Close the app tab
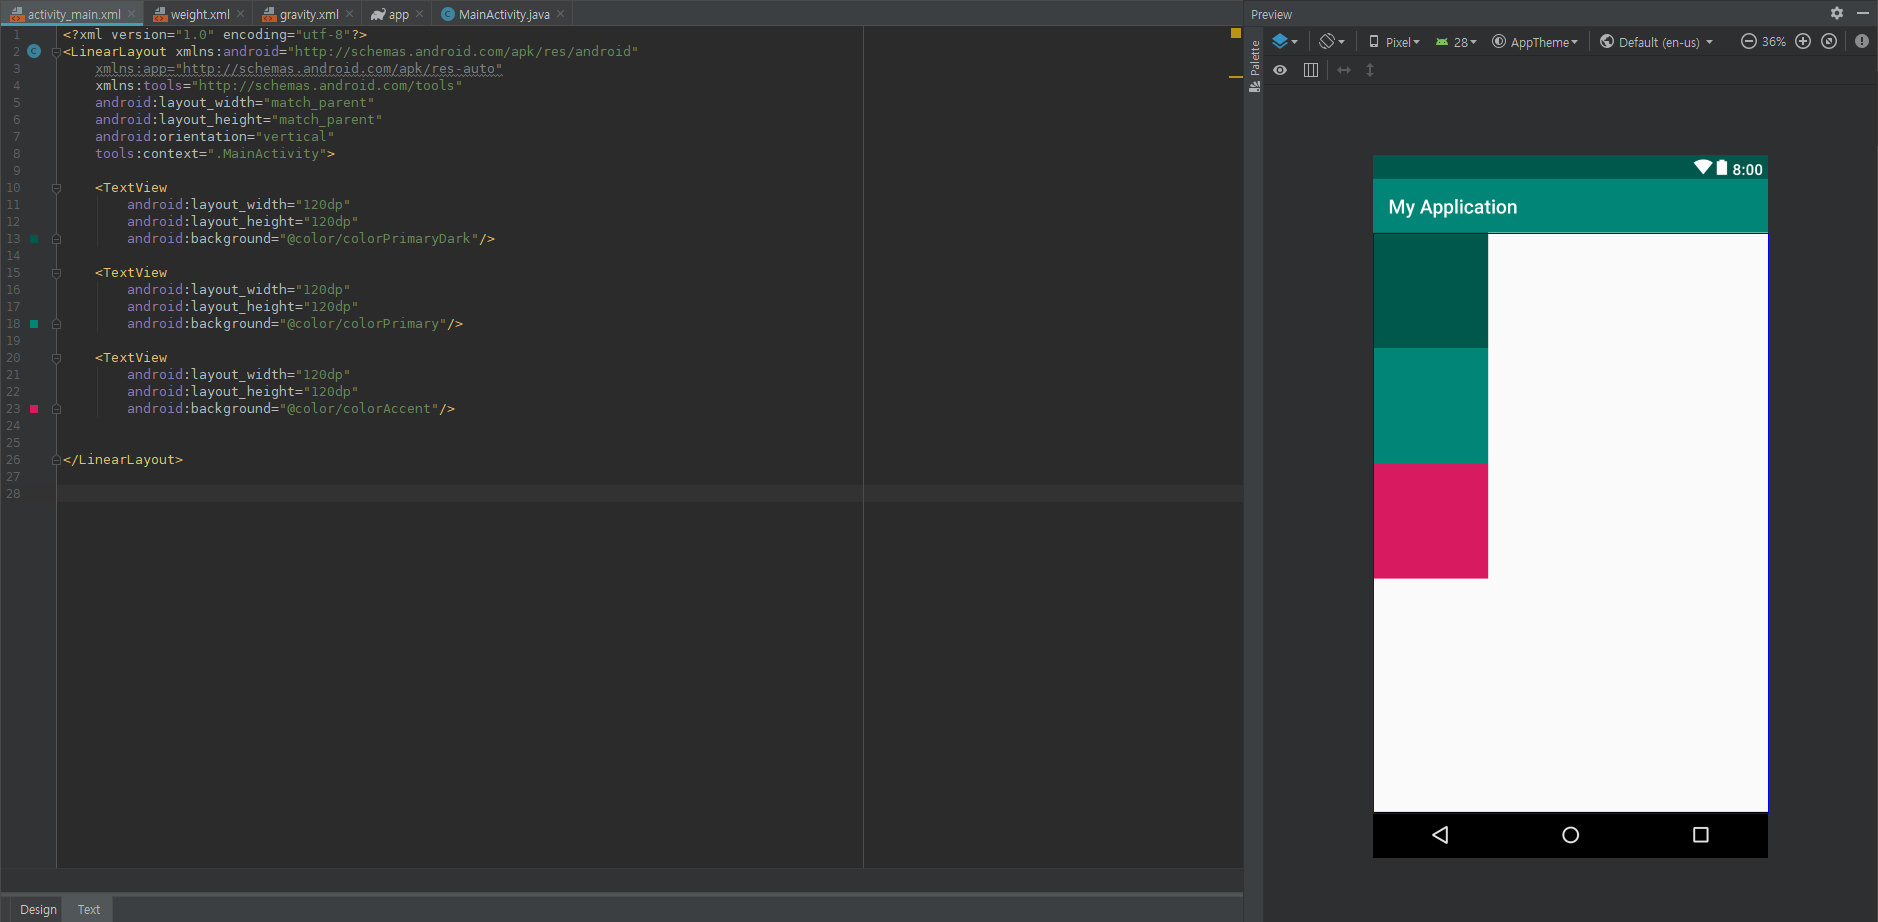This screenshot has height=922, width=1878. [x=419, y=14]
